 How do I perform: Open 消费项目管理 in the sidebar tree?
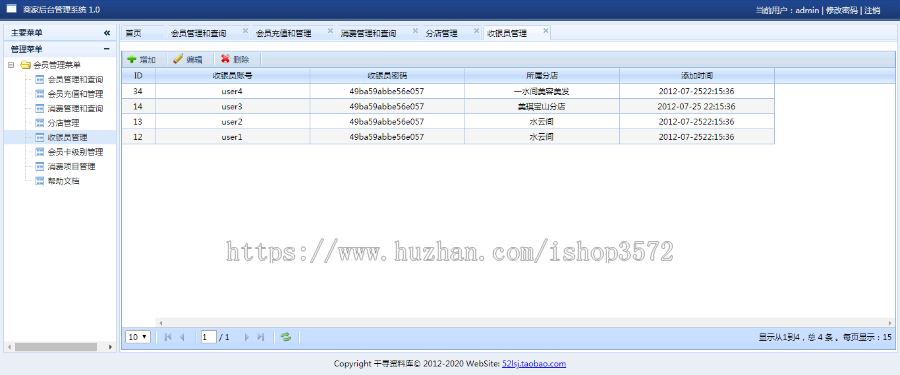click(x=71, y=167)
